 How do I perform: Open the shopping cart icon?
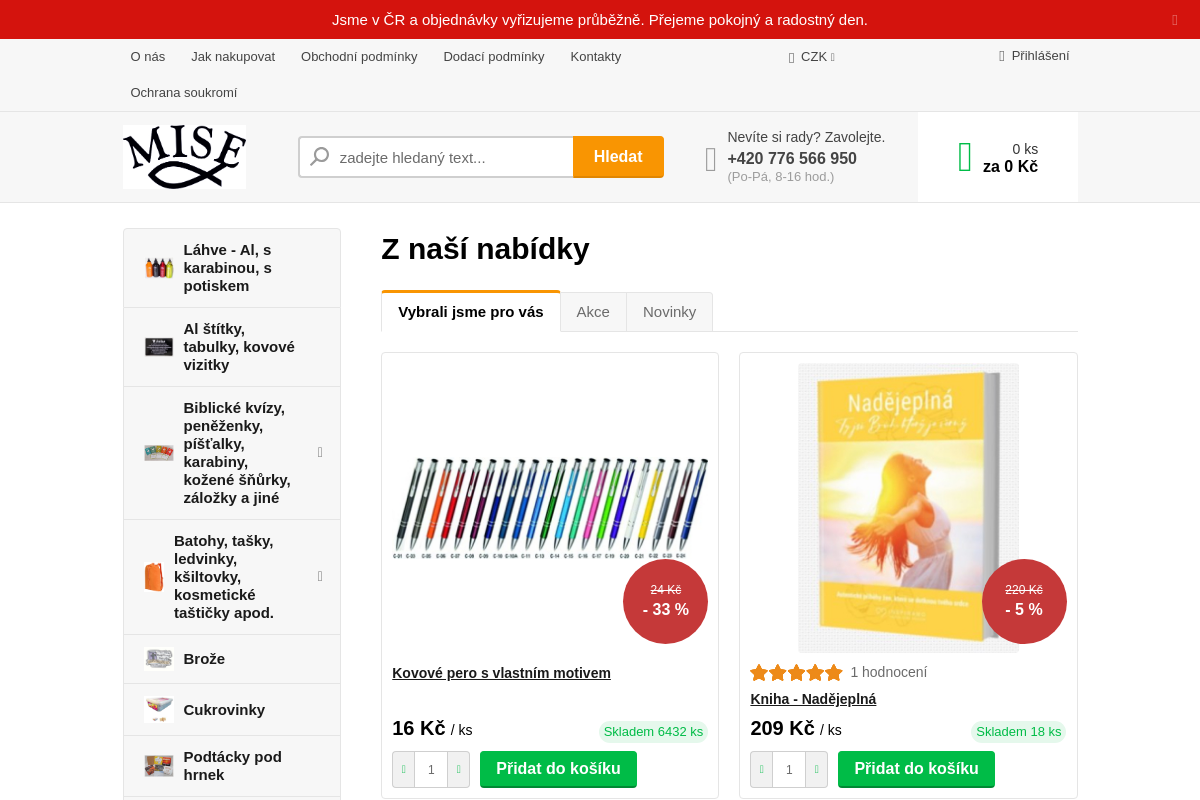965,157
